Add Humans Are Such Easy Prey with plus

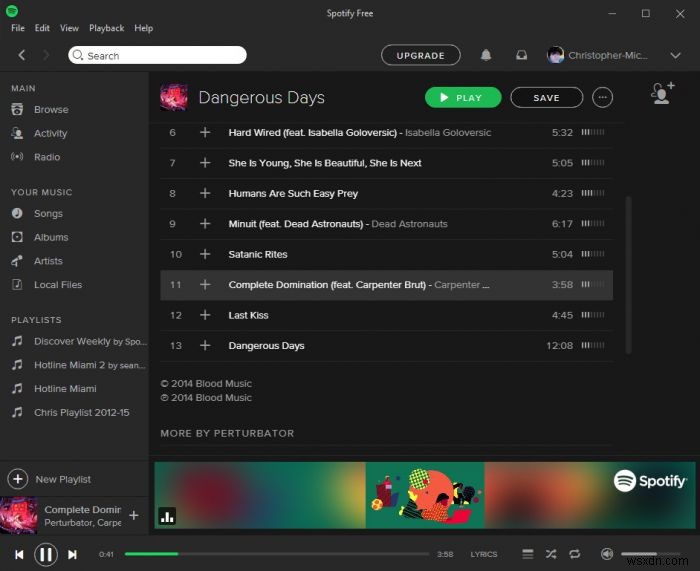205,193
